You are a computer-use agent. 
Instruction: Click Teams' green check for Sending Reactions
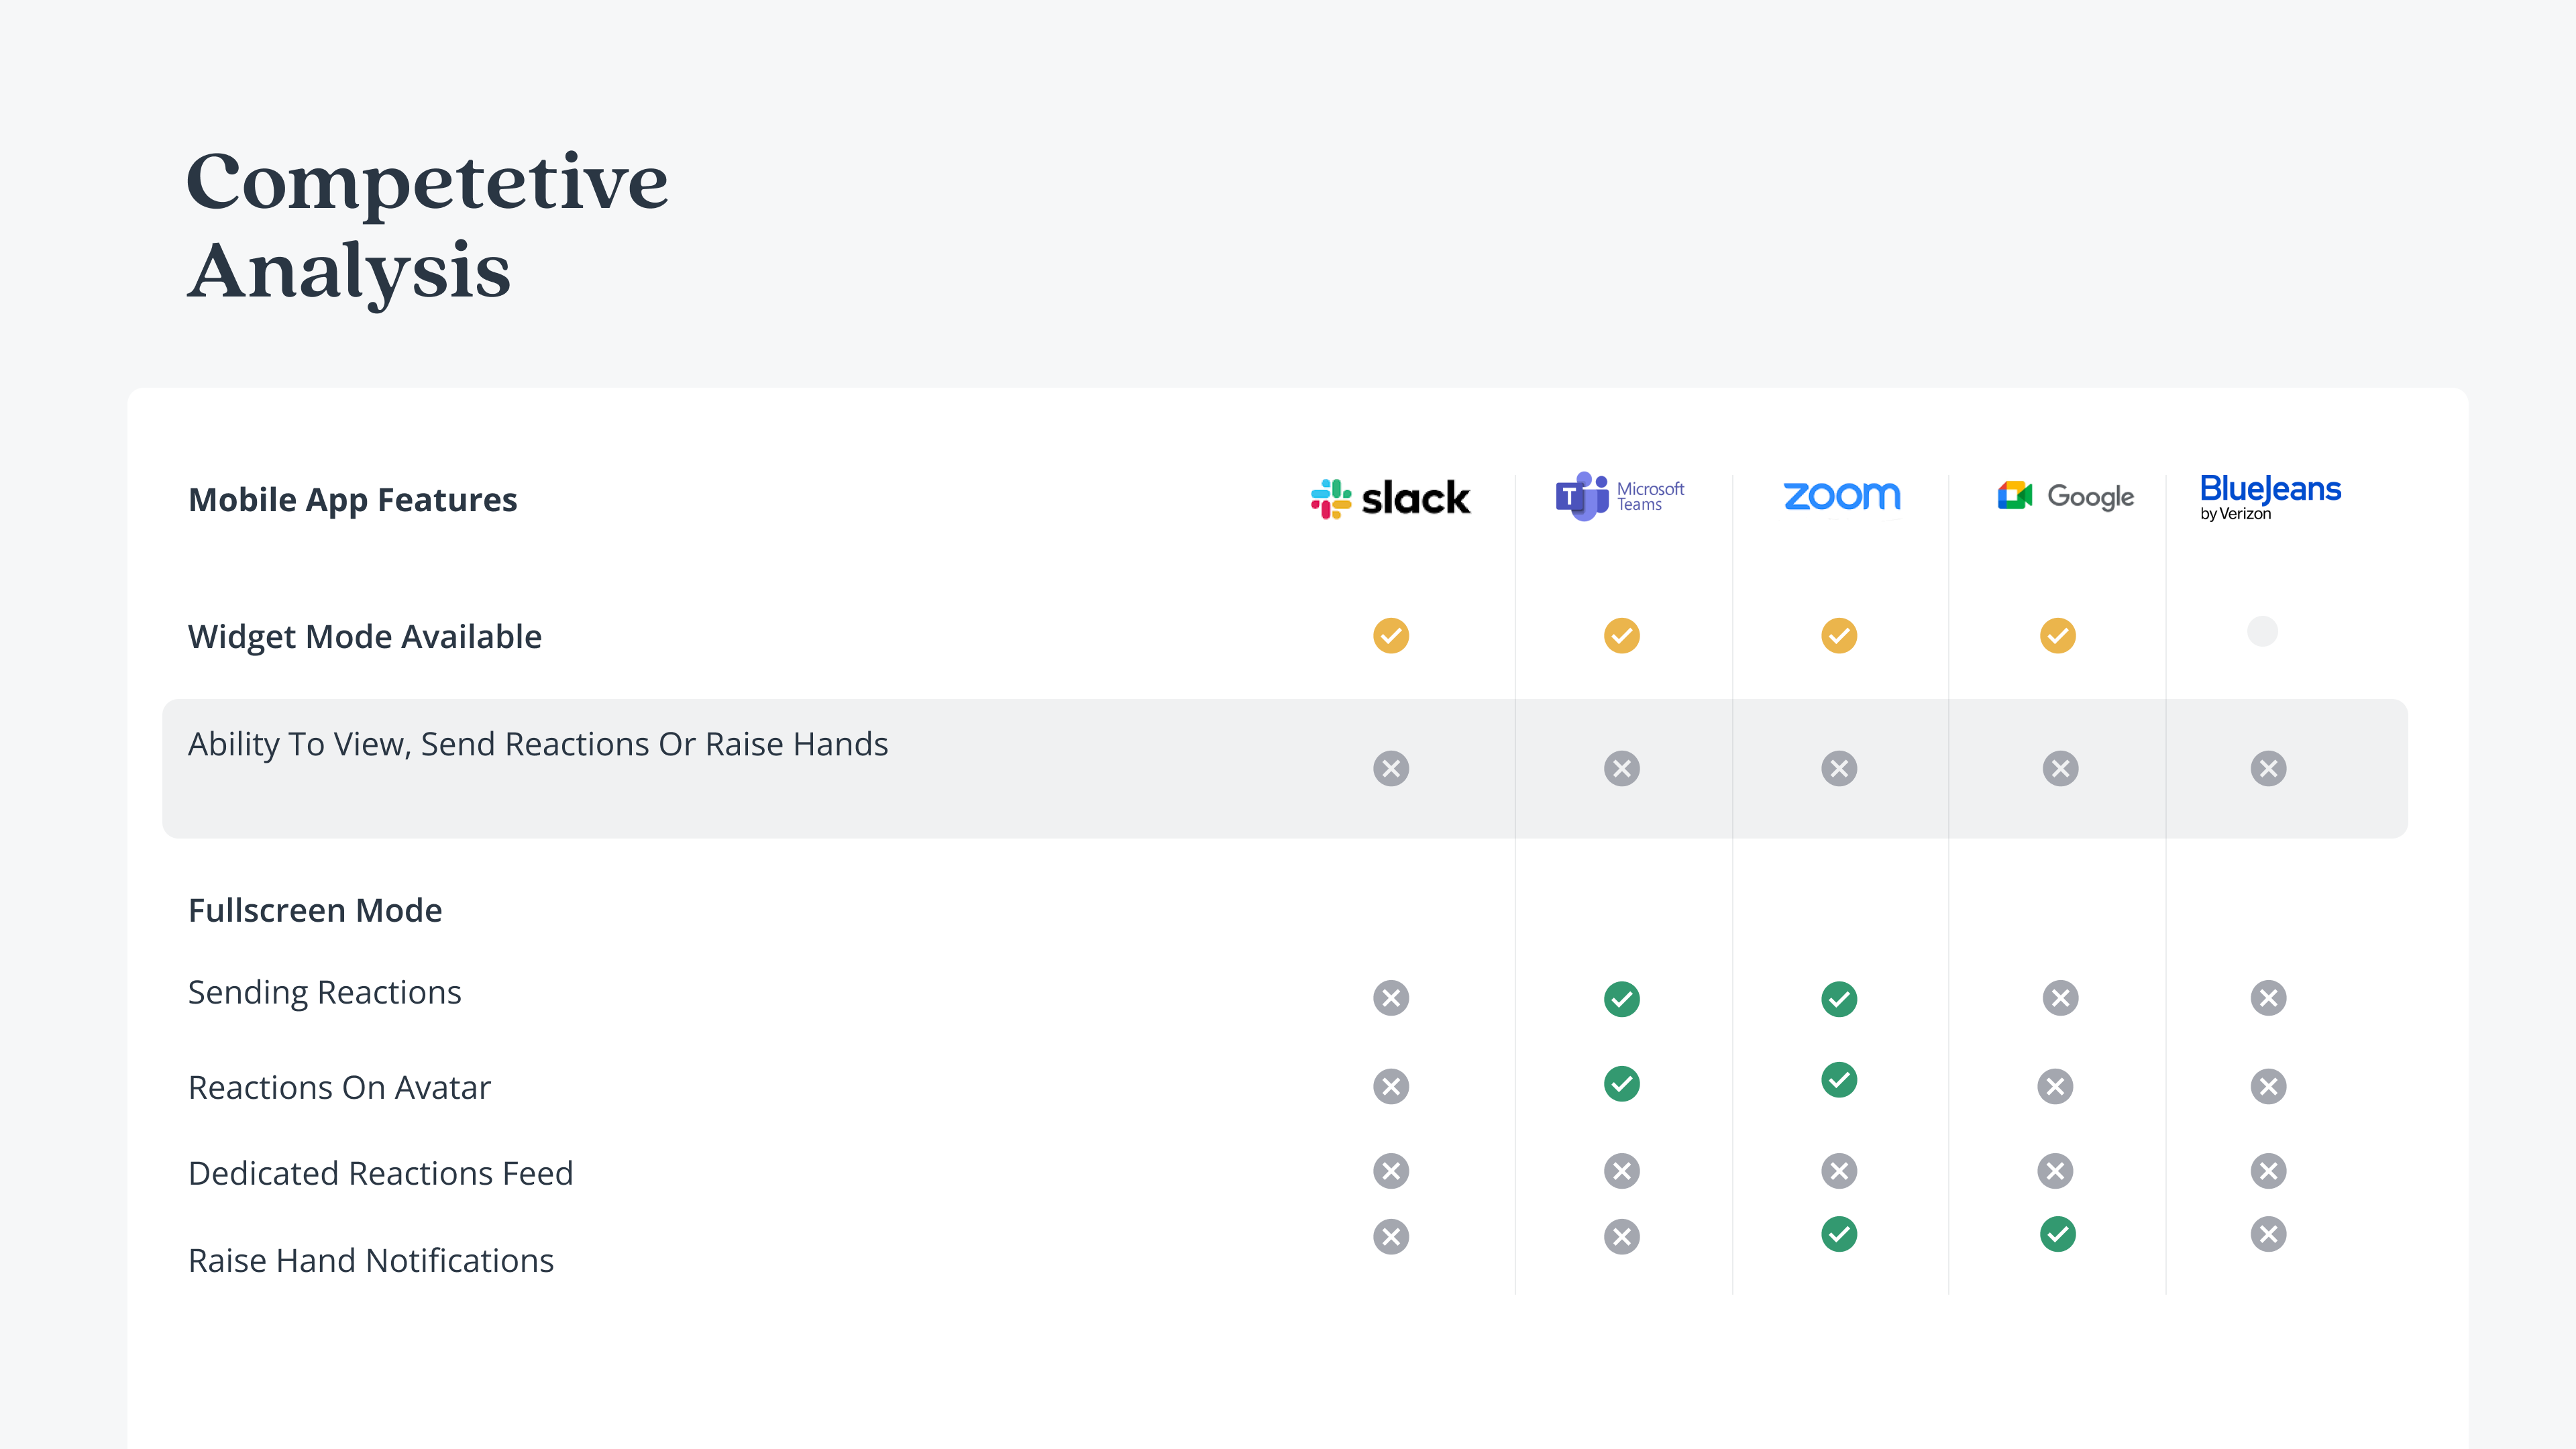1622,999
